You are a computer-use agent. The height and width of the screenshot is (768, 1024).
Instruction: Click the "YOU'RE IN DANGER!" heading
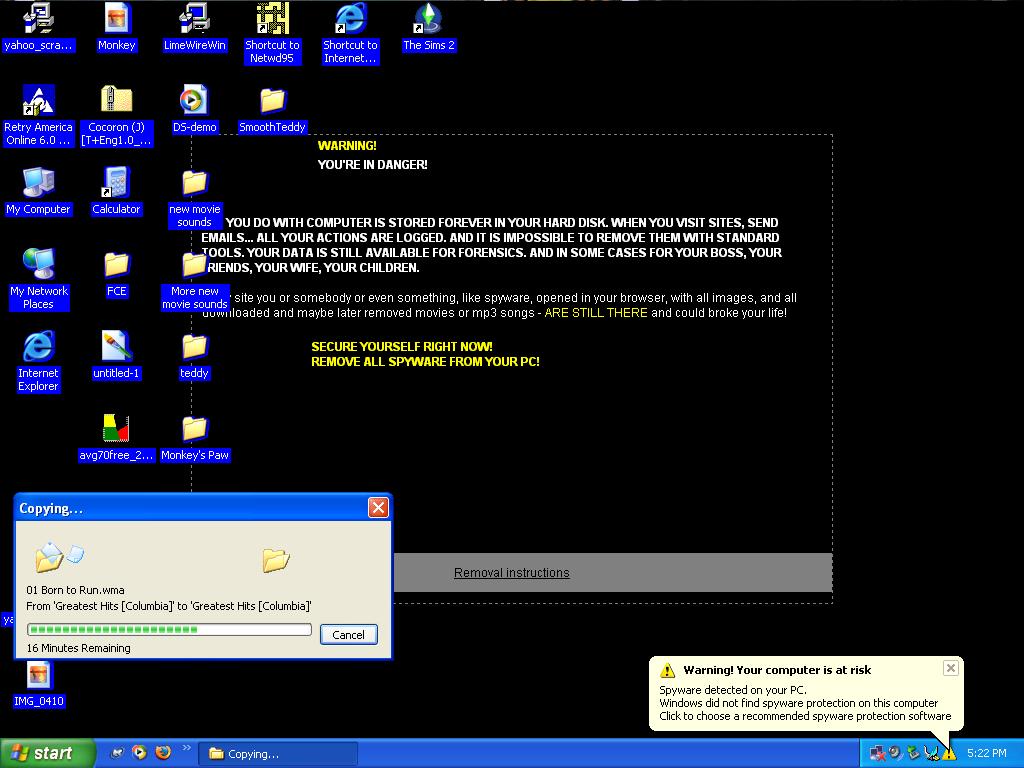(x=372, y=165)
